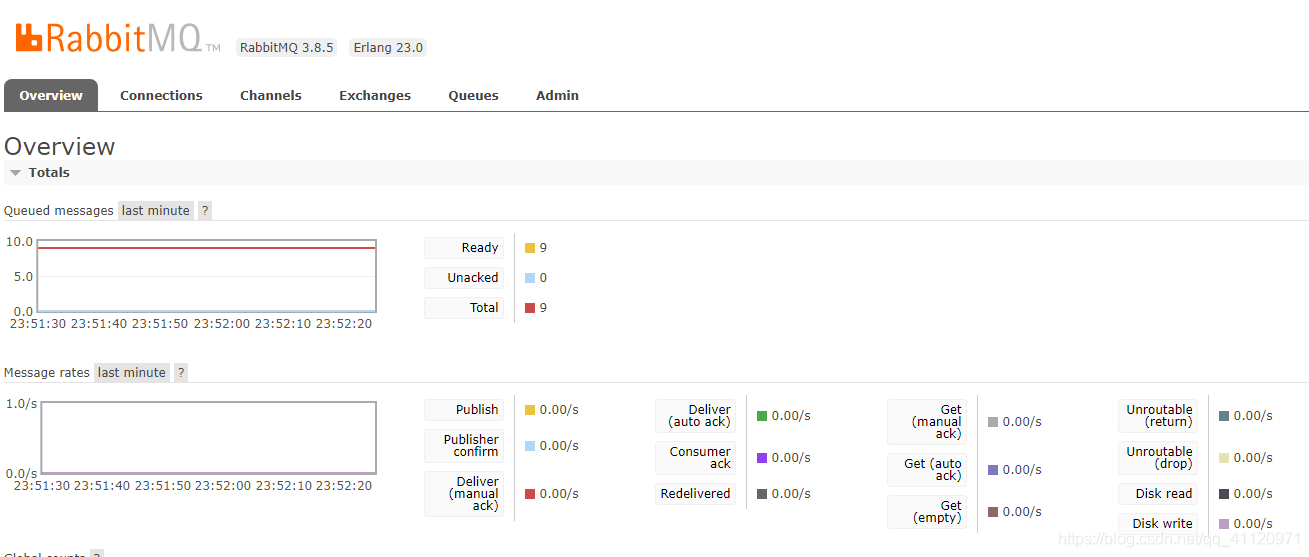Image resolution: width=1309 pixels, height=557 pixels.
Task: Click the light blue Unacked swatch
Action: pyautogui.click(x=530, y=278)
